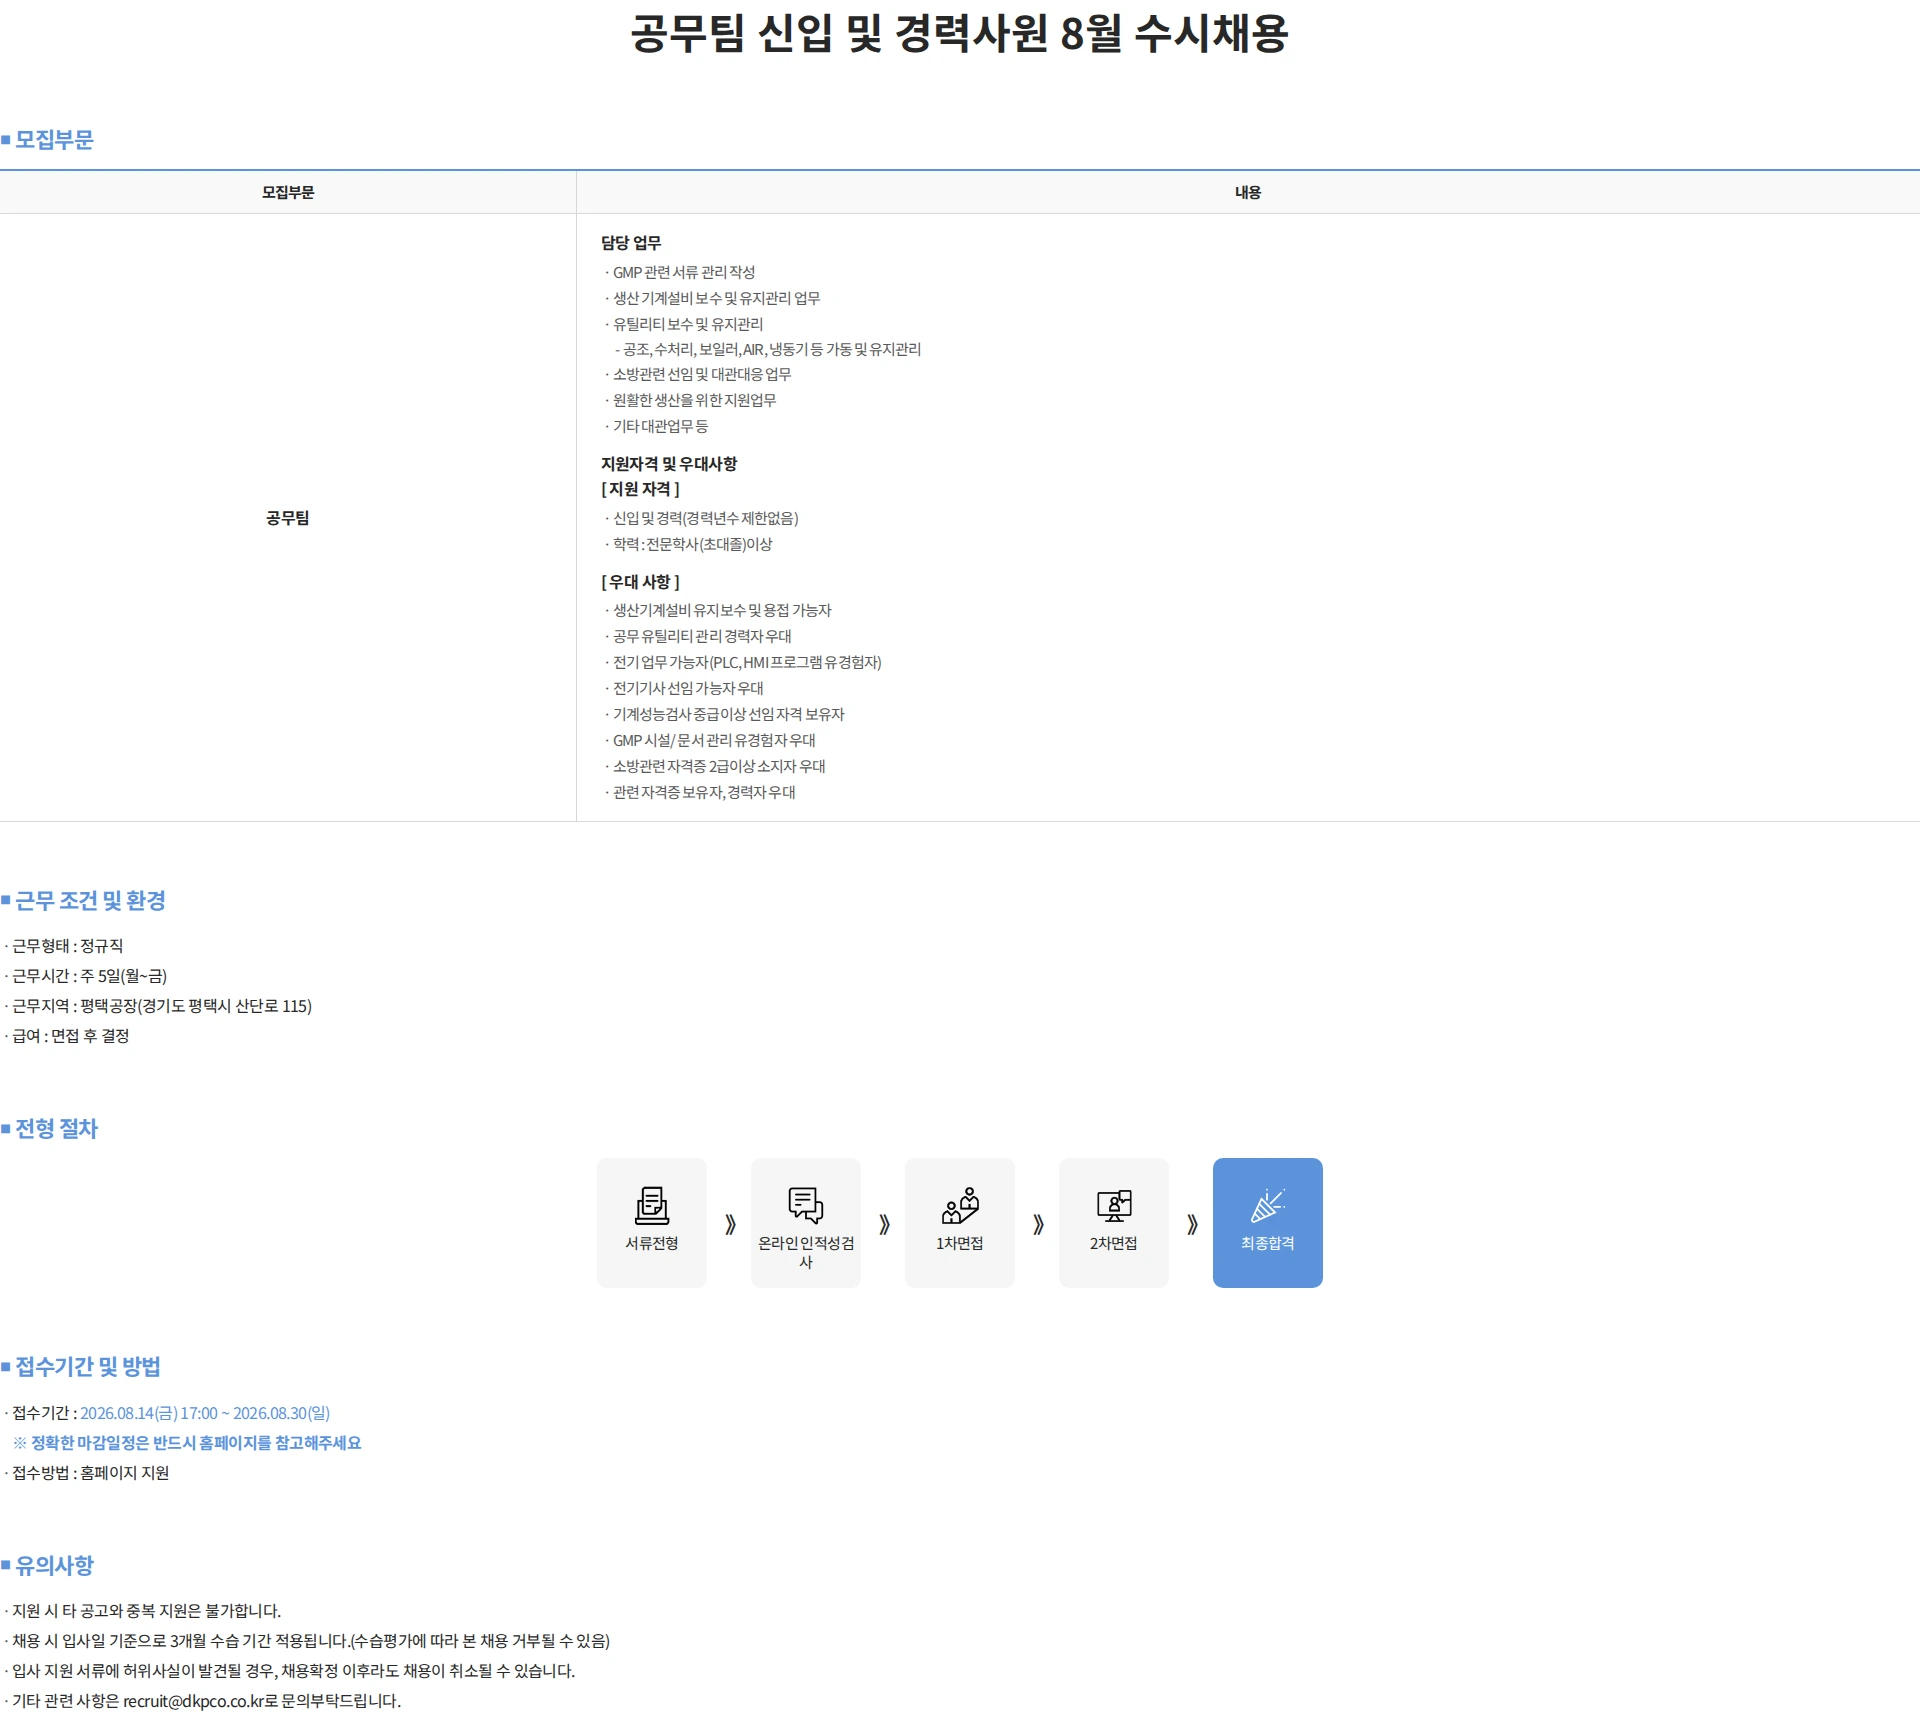The image size is (1920, 1735).
Task: Click 접수방법 : 홈페이지 지원 line
Action: (x=88, y=1473)
